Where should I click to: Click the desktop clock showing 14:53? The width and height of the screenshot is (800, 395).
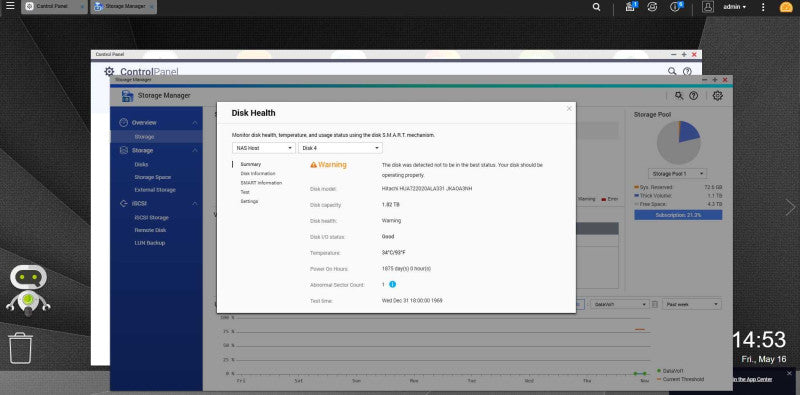760,340
